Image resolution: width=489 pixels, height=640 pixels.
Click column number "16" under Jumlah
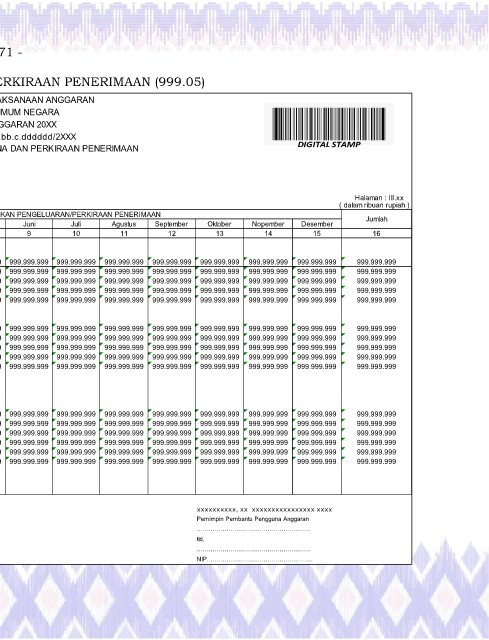[x=376, y=233]
